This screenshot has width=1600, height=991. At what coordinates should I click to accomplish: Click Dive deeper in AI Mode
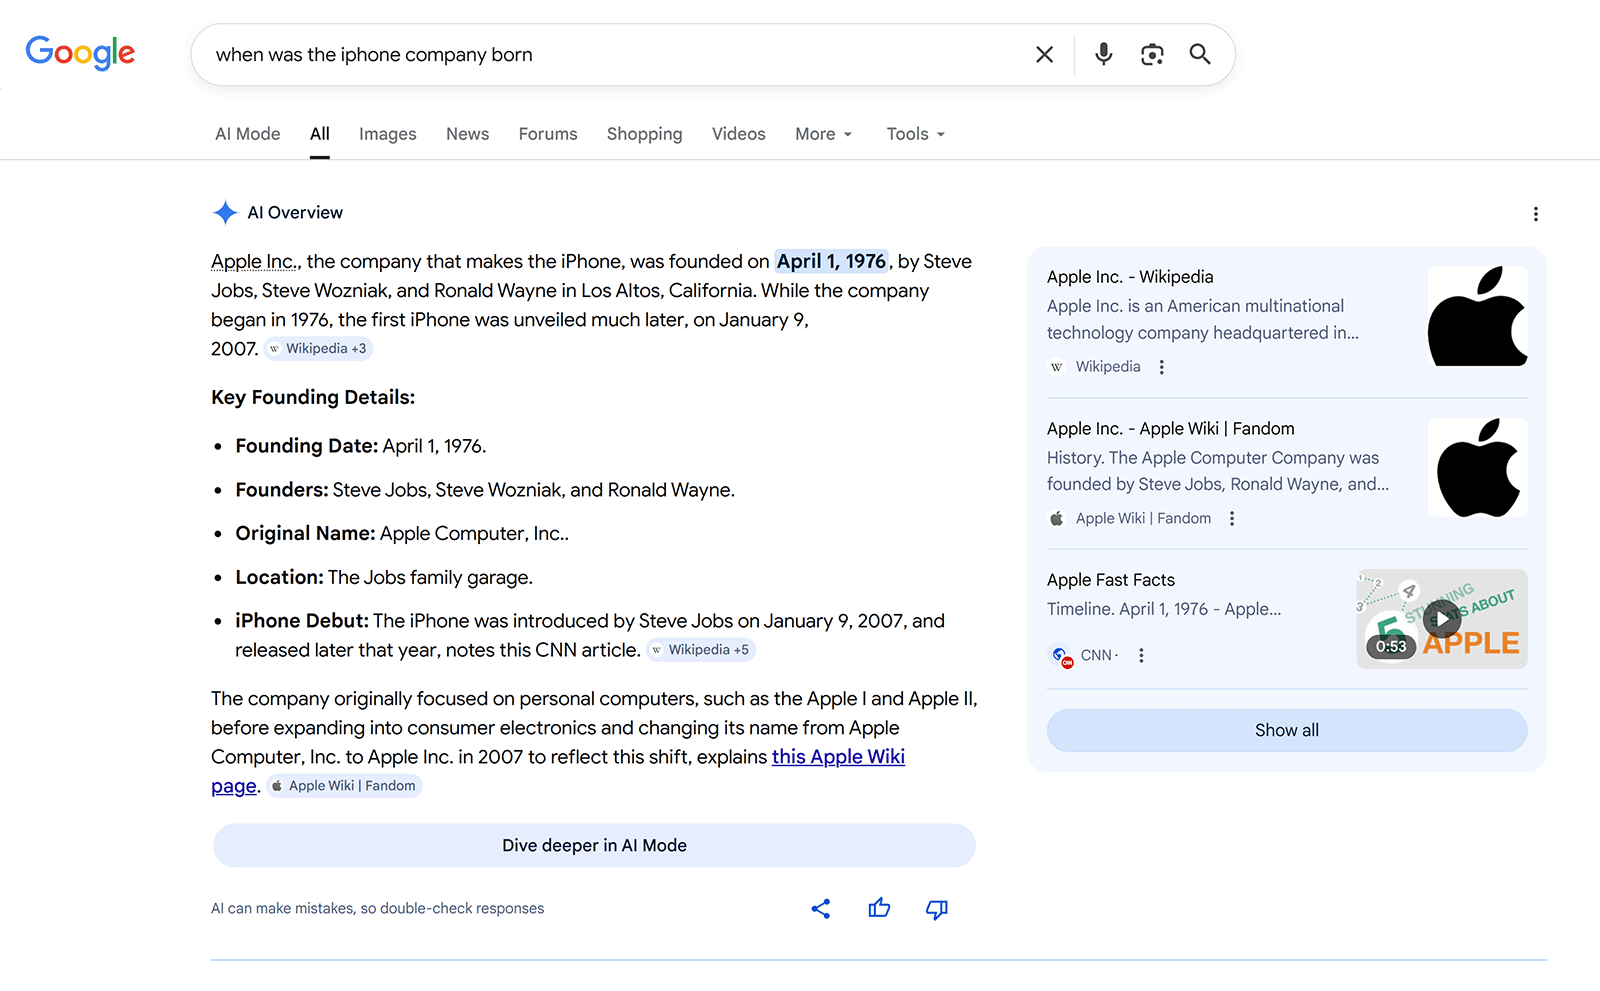pos(594,845)
